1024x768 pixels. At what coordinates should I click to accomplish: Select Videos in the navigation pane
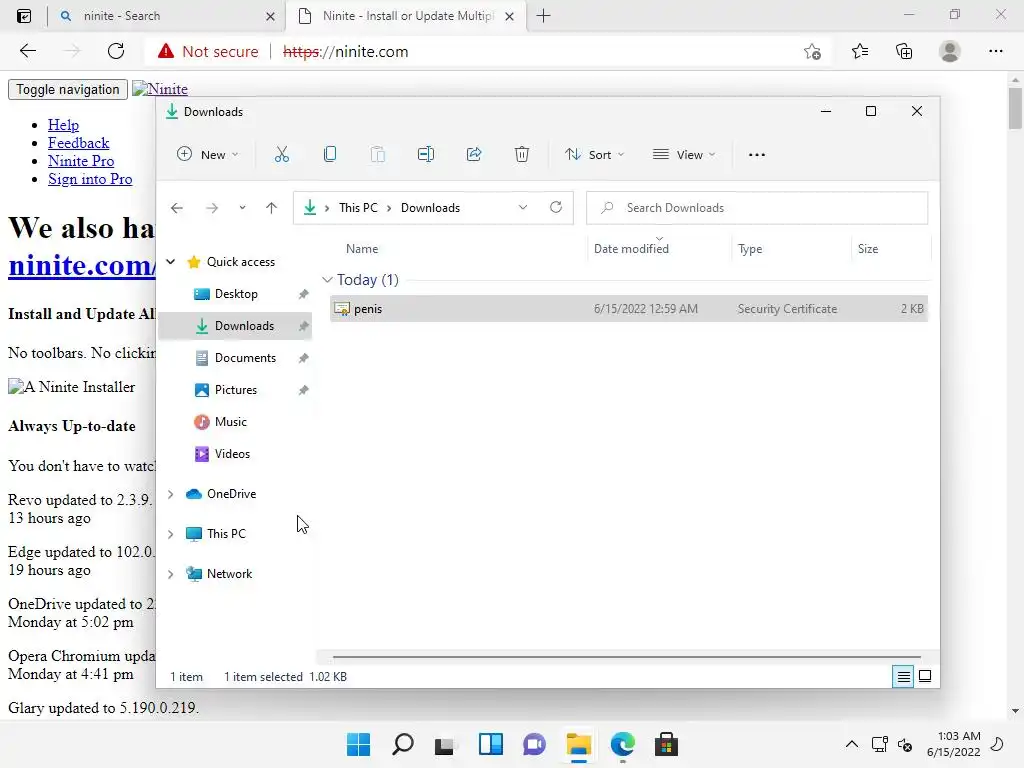click(x=235, y=454)
